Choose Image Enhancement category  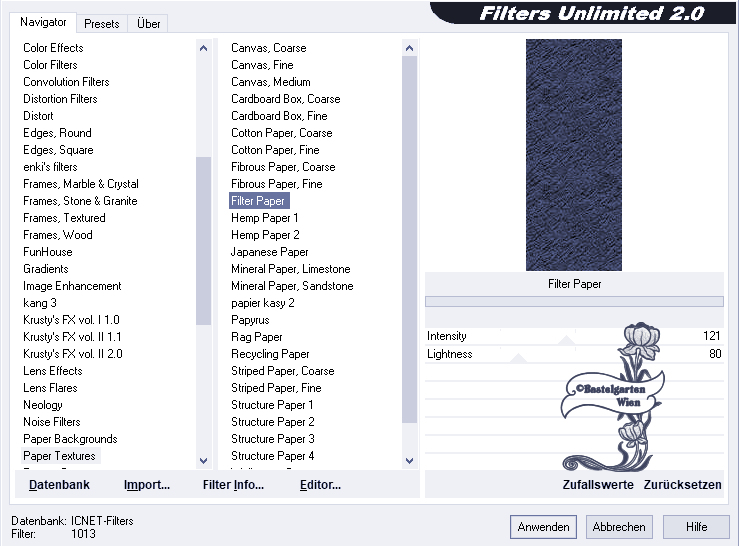pos(72,286)
